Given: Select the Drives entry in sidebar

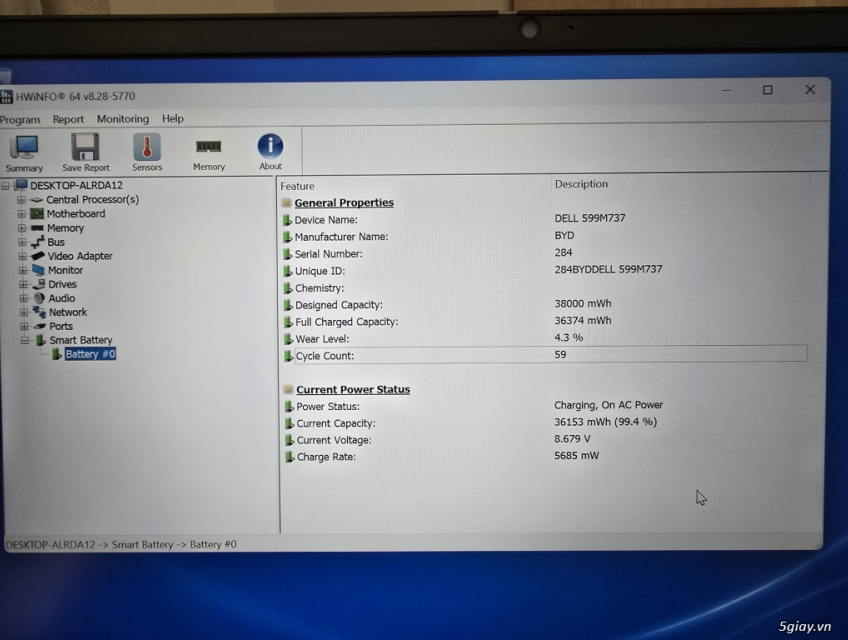Looking at the screenshot, I should click(62, 284).
